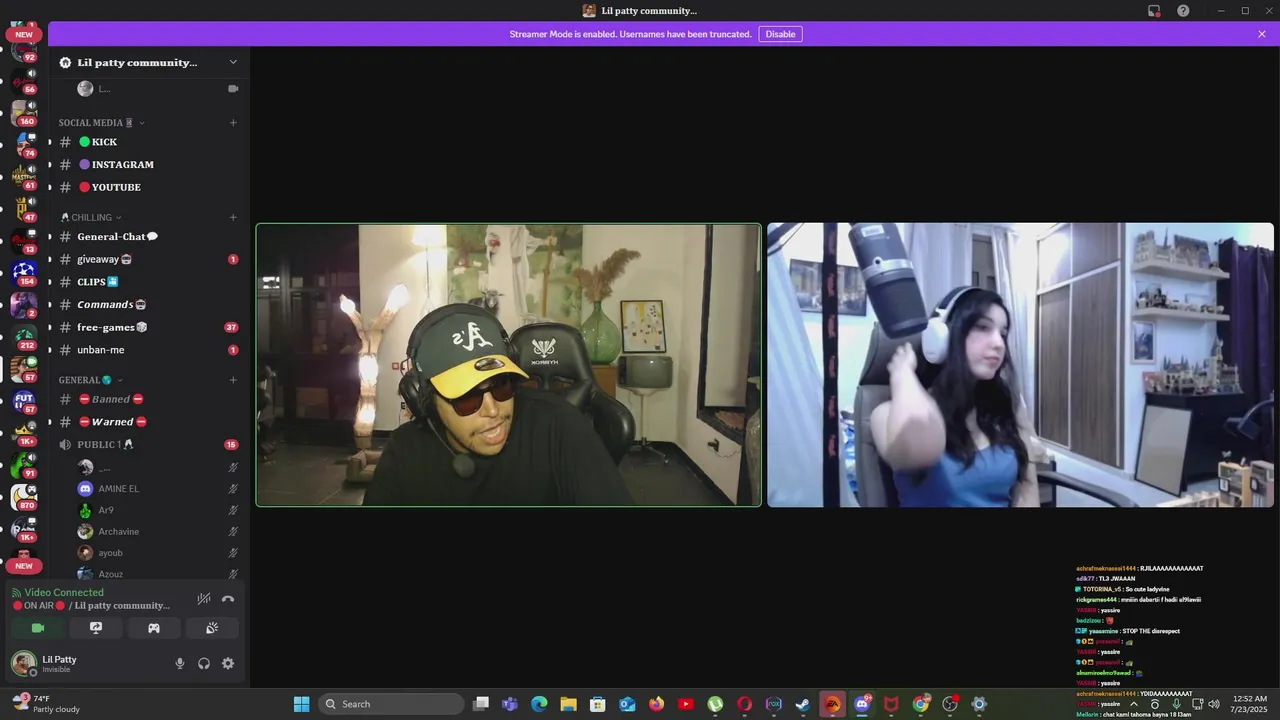Toggle noise suppression icon
Screen dimensions: 1280x720
(x=204, y=599)
